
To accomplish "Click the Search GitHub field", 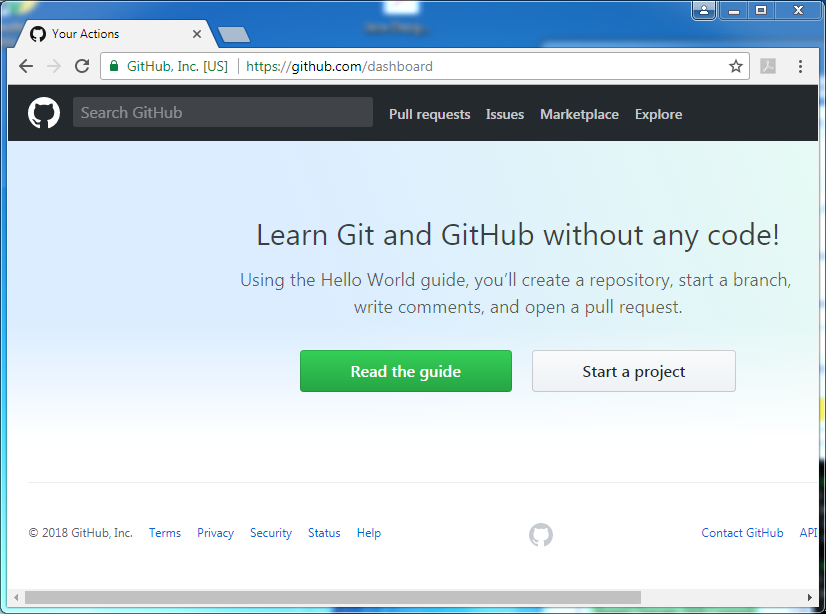I will pos(223,112).
